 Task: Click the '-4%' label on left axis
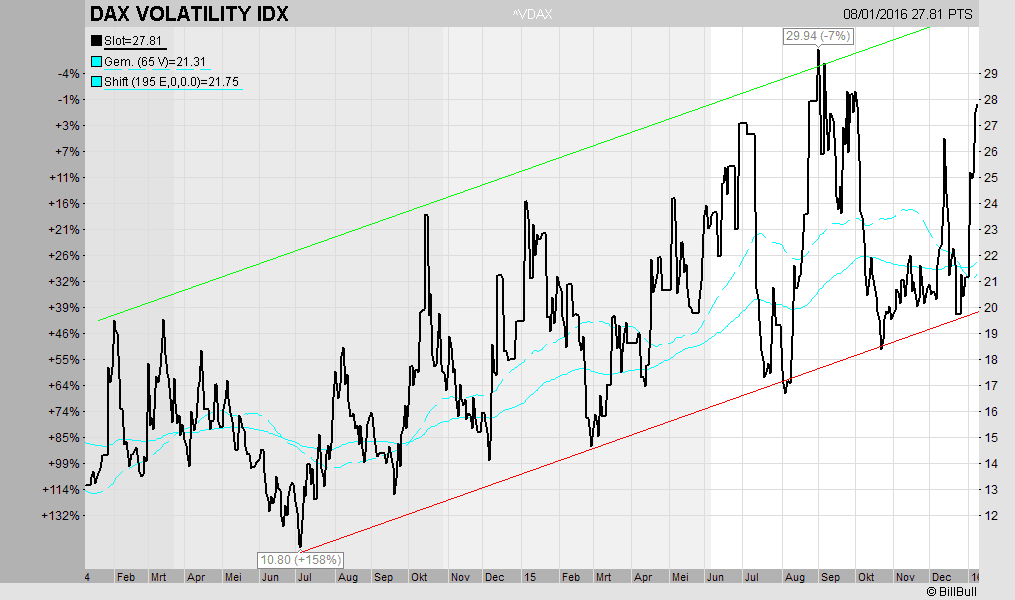(69, 74)
